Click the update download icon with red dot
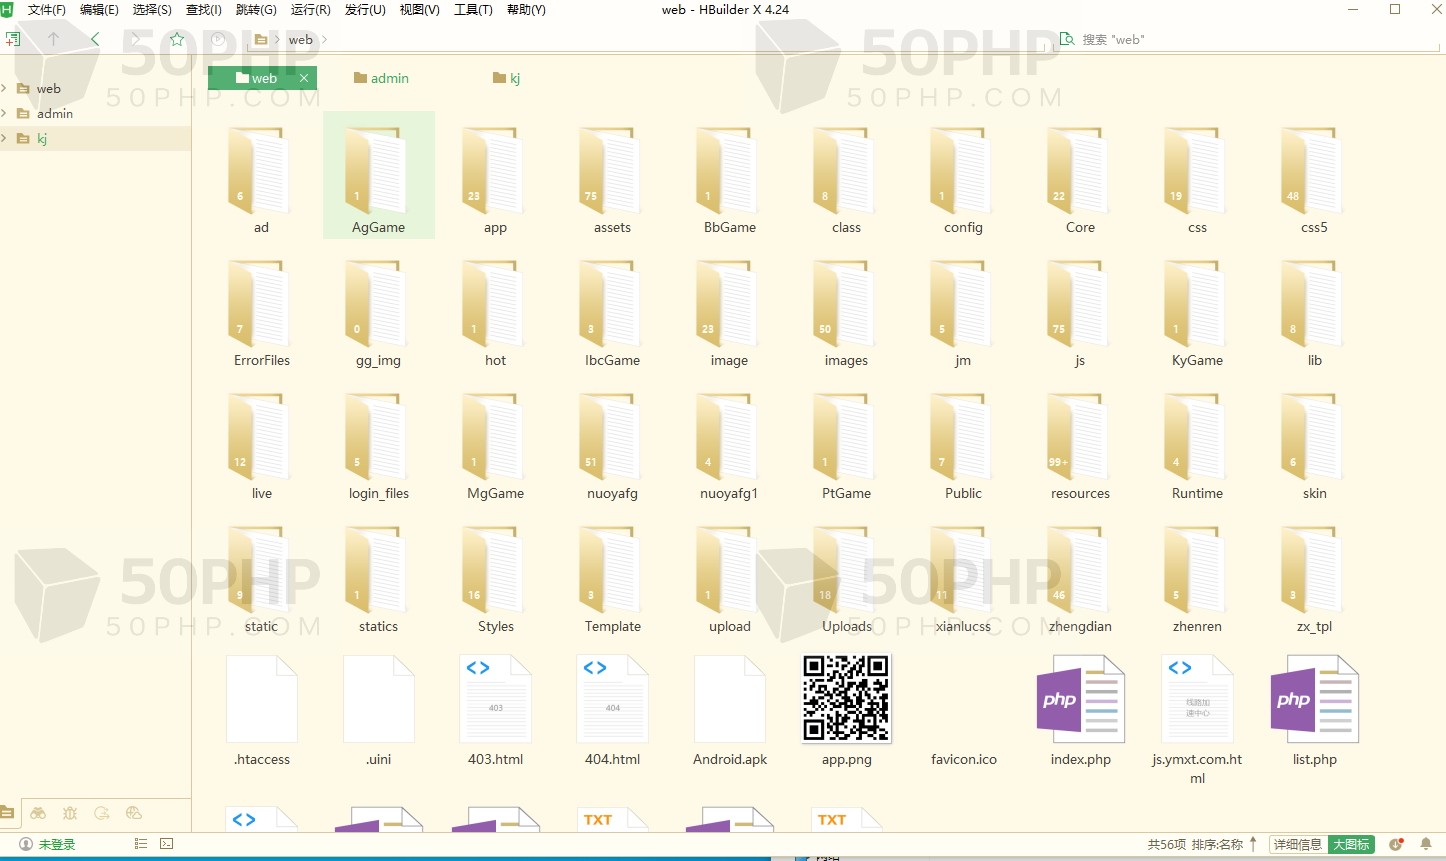This screenshot has height=861, width=1446. pyautogui.click(x=1396, y=844)
